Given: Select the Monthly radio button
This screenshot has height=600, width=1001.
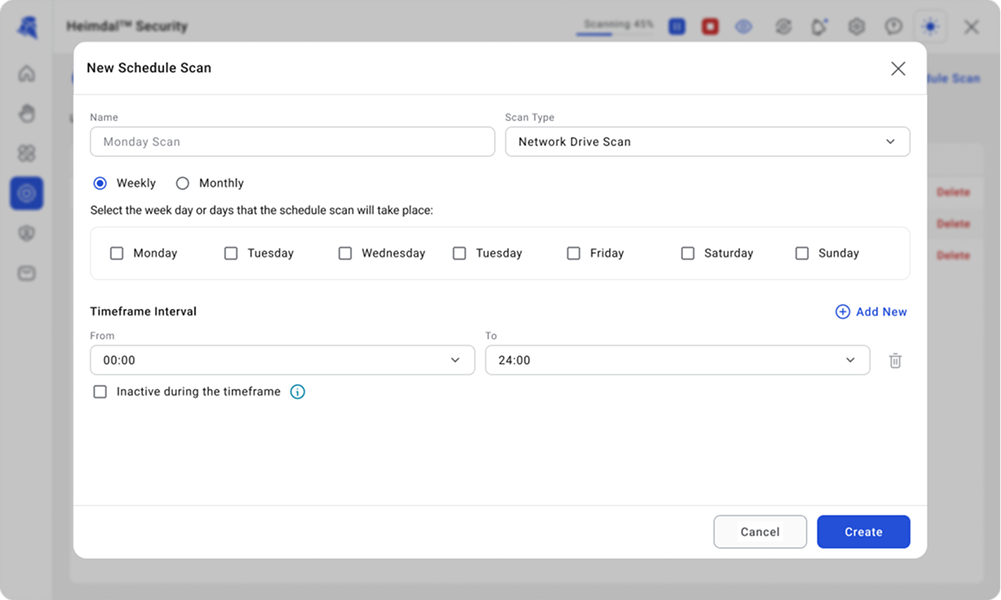Looking at the screenshot, I should pyautogui.click(x=183, y=183).
